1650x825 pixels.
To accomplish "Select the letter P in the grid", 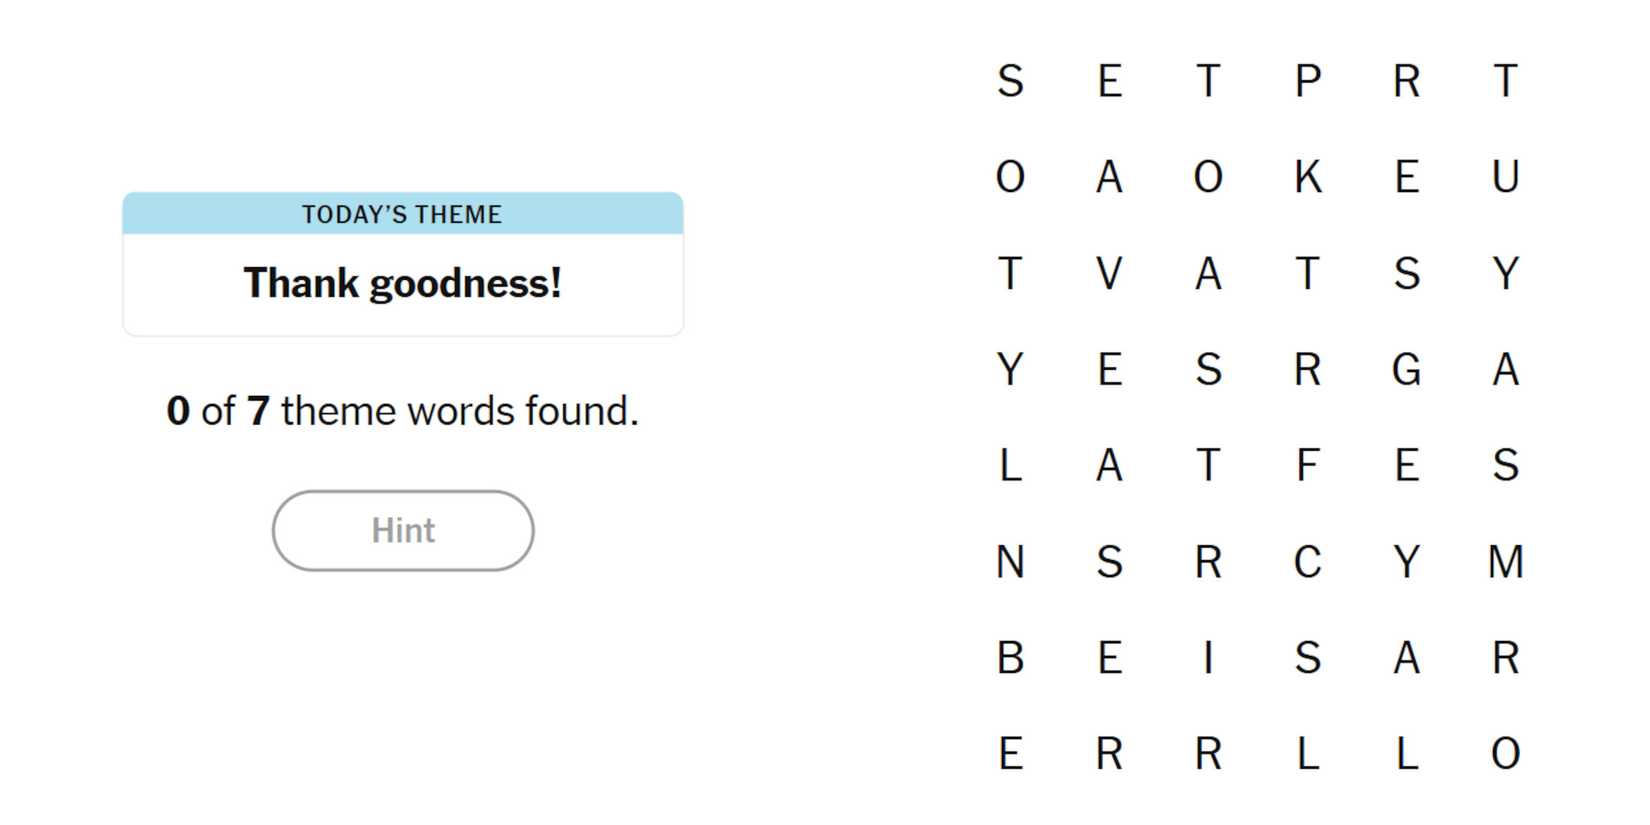I will coord(1307,81).
